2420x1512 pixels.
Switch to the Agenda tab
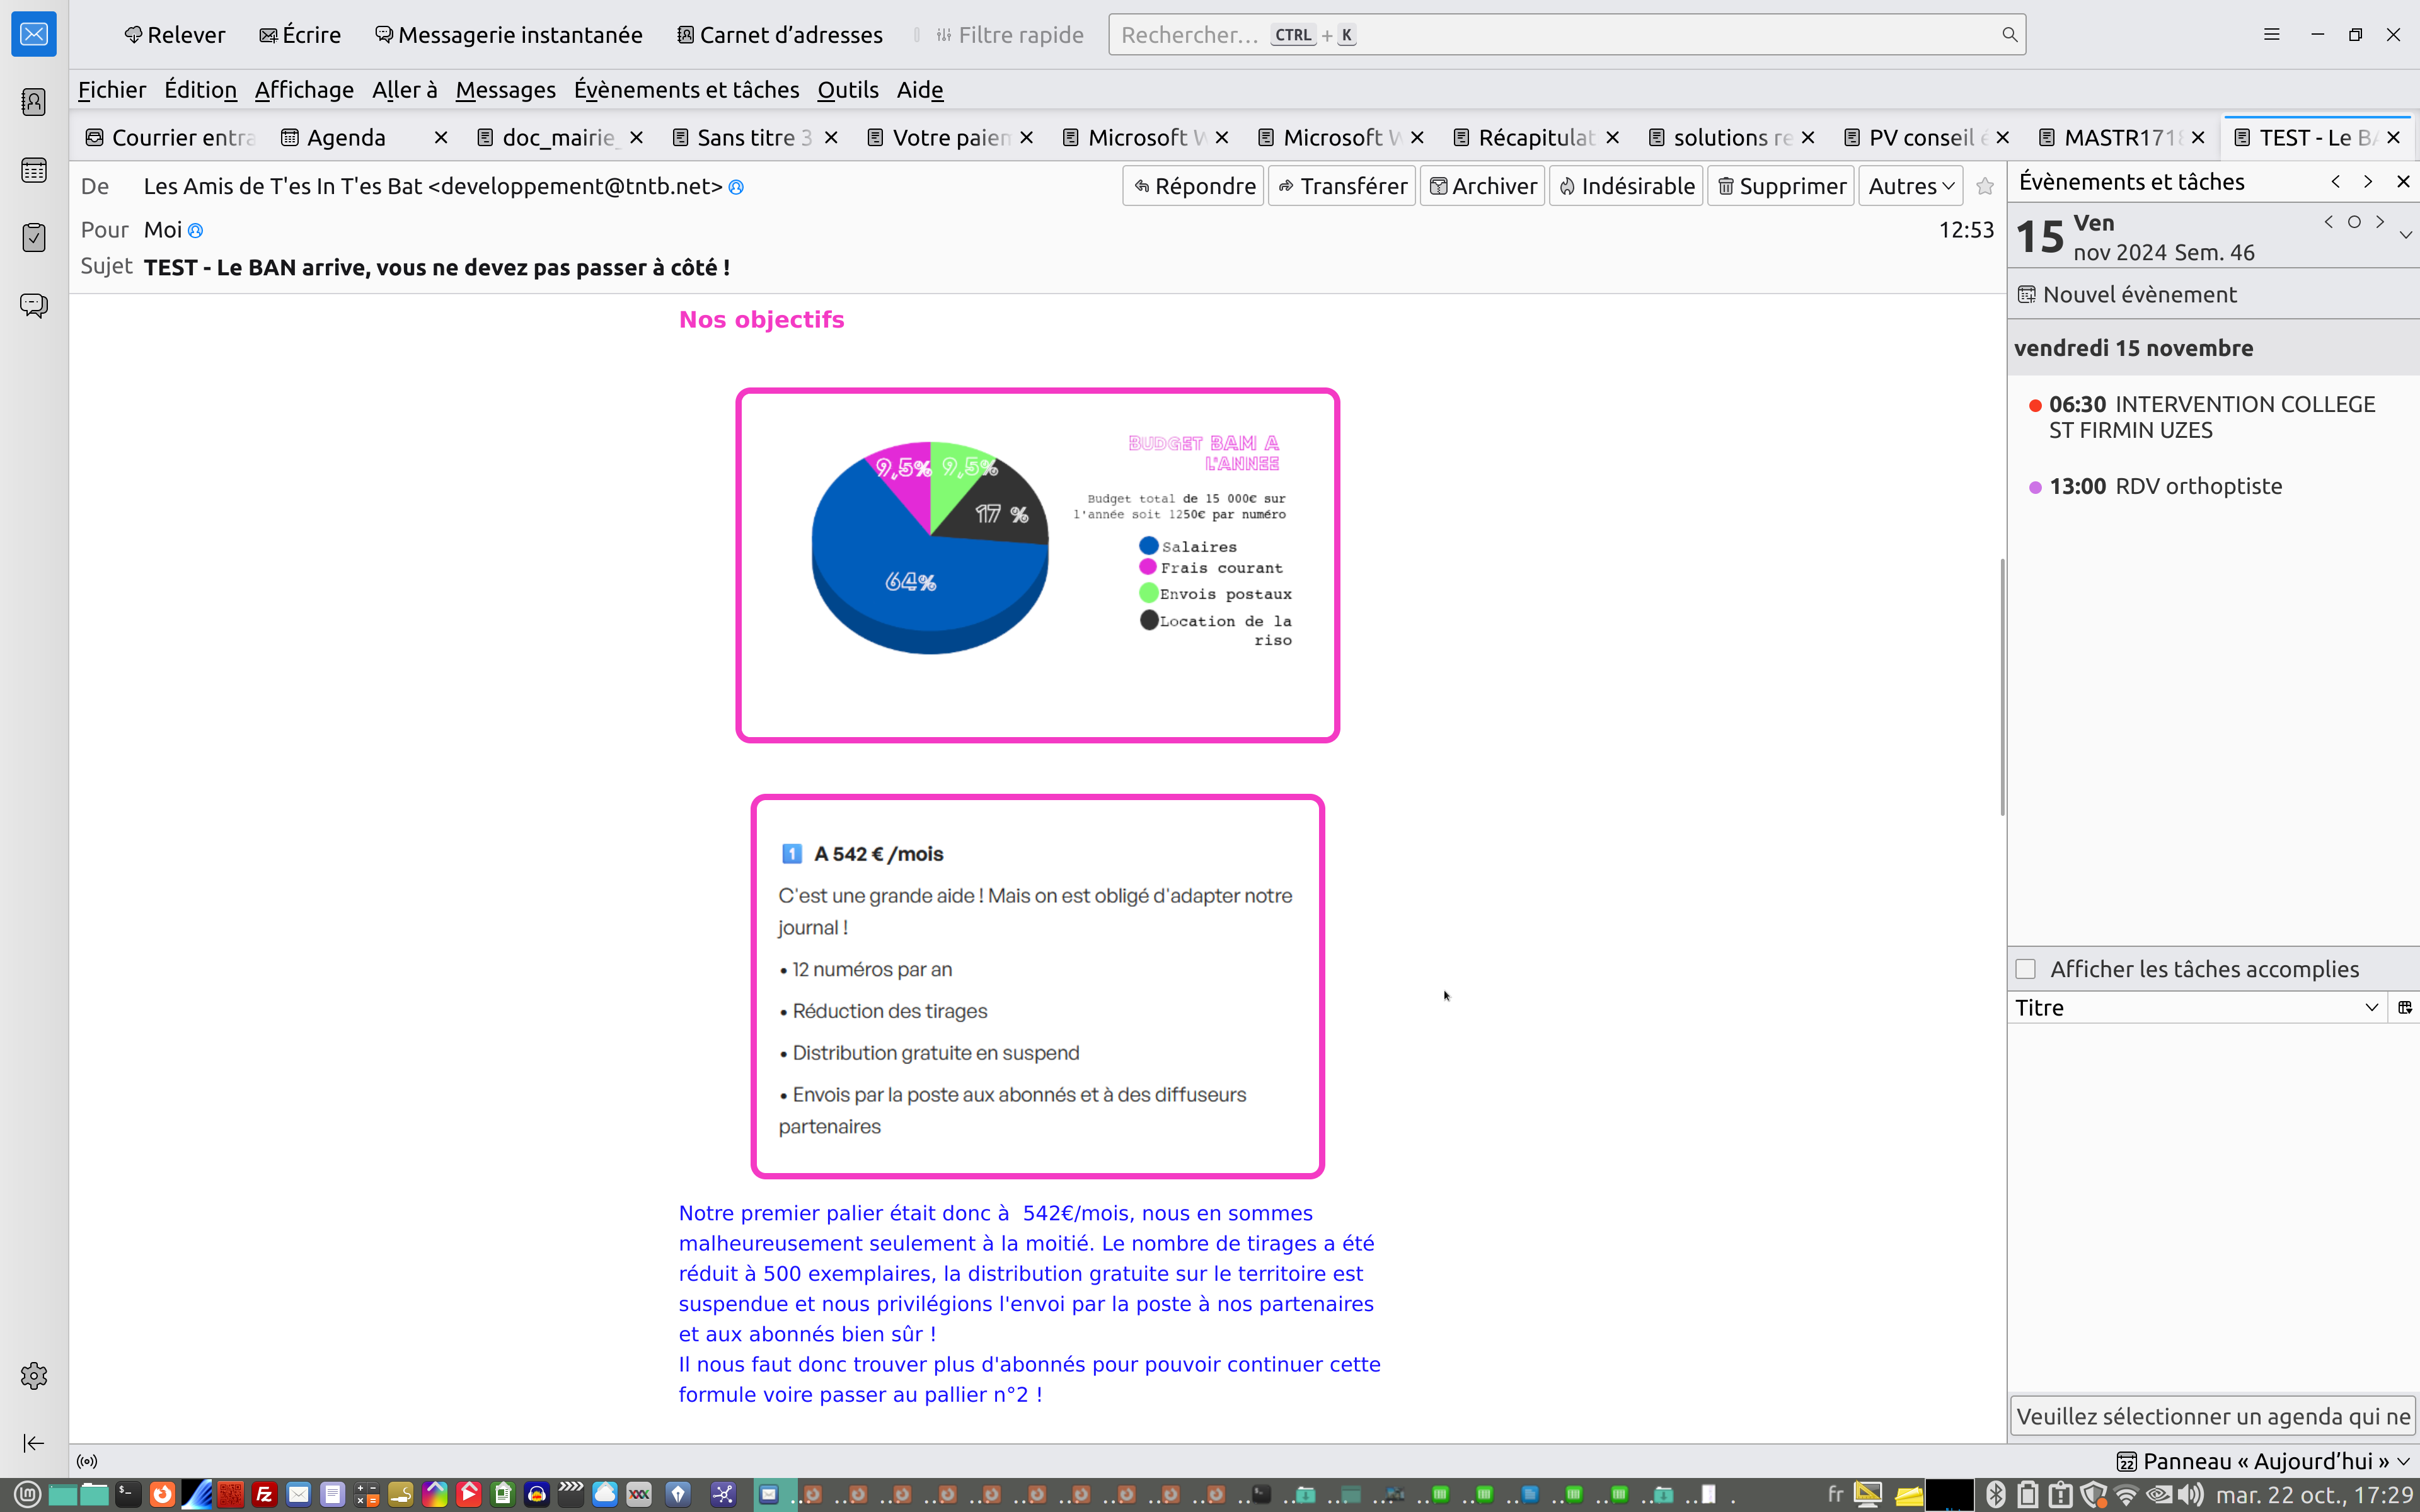tap(346, 138)
